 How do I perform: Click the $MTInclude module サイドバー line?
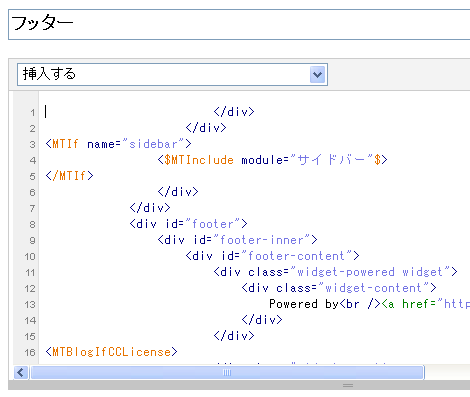click(x=272, y=160)
